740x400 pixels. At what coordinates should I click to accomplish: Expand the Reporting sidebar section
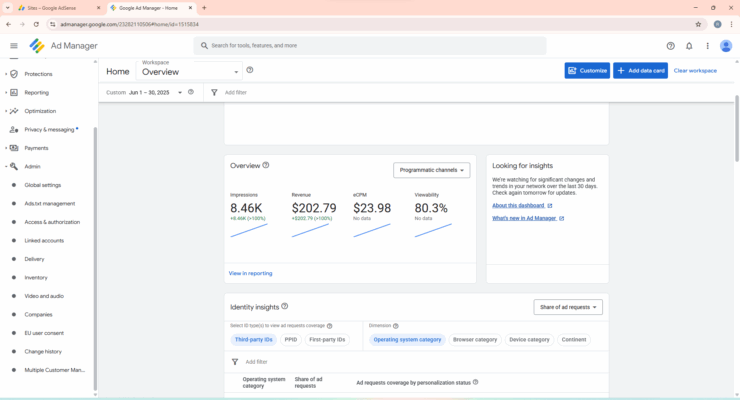tap(6, 92)
